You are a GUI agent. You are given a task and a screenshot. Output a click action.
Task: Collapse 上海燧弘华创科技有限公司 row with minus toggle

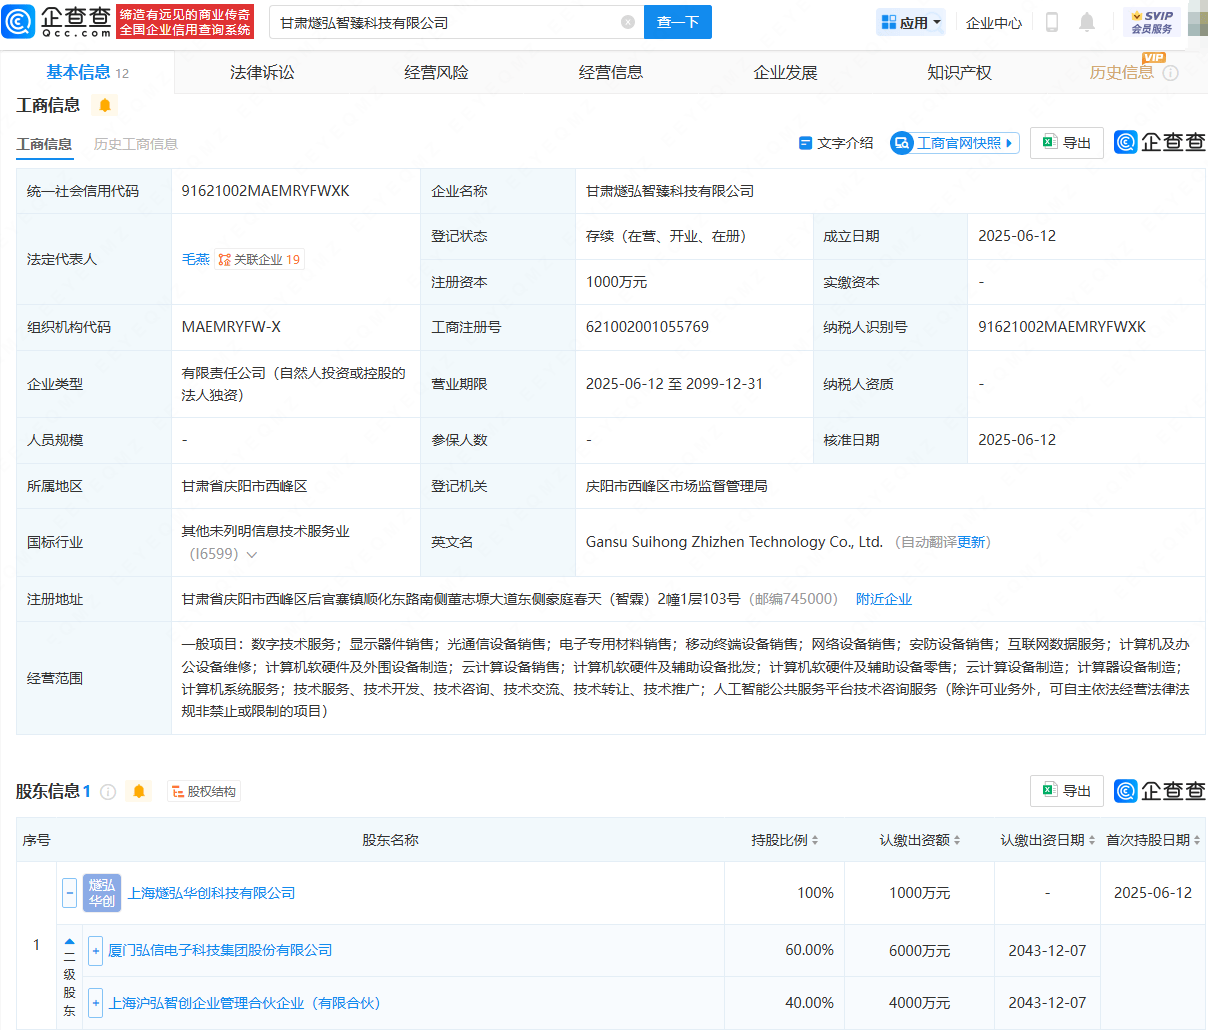pos(69,893)
